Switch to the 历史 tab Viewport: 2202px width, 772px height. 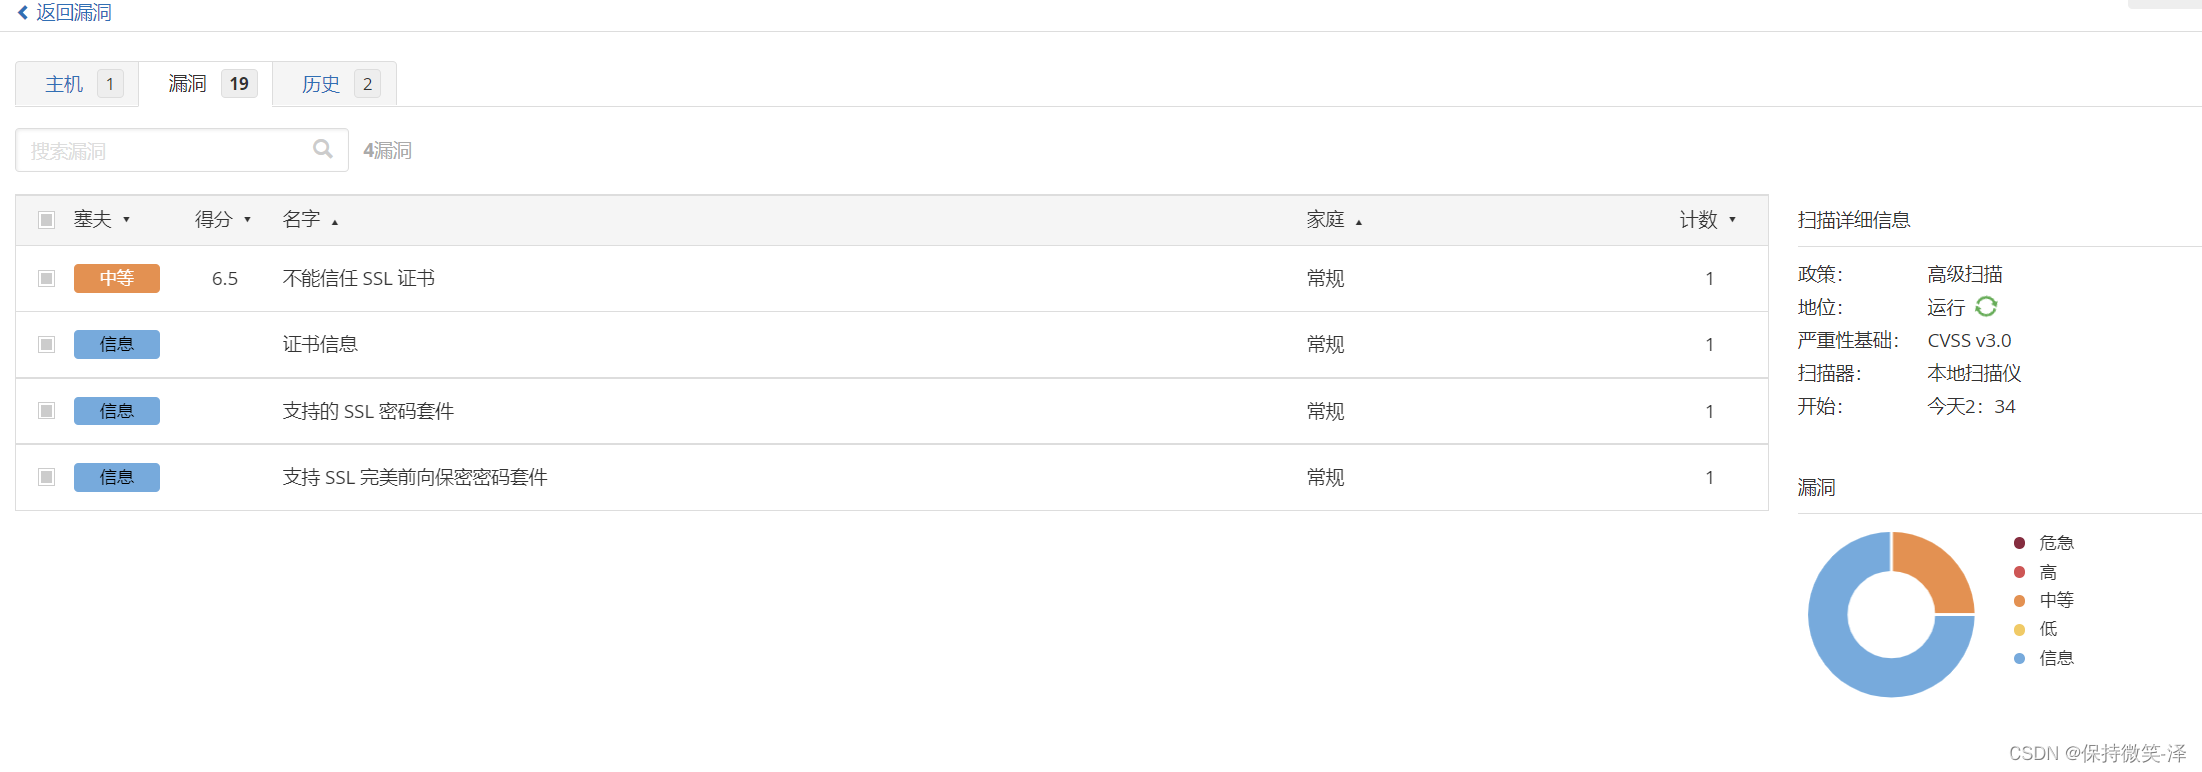[321, 84]
